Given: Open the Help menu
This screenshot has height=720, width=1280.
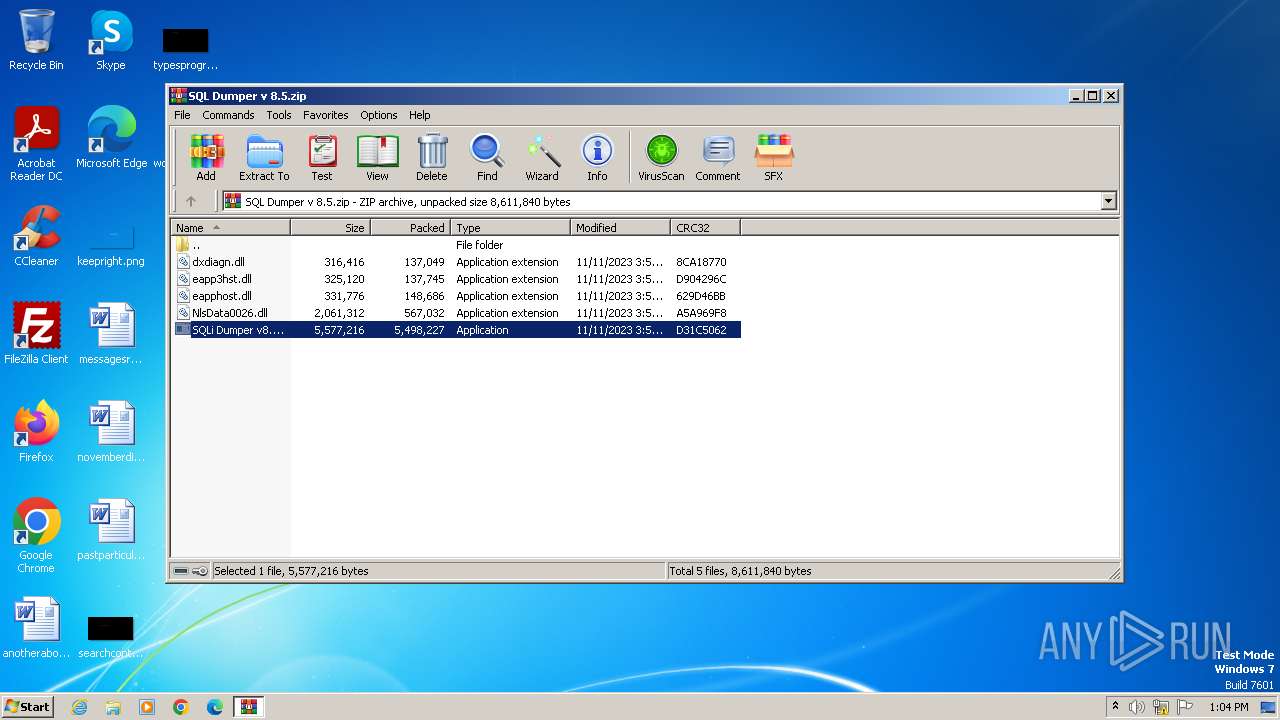Looking at the screenshot, I should pyautogui.click(x=420, y=115).
